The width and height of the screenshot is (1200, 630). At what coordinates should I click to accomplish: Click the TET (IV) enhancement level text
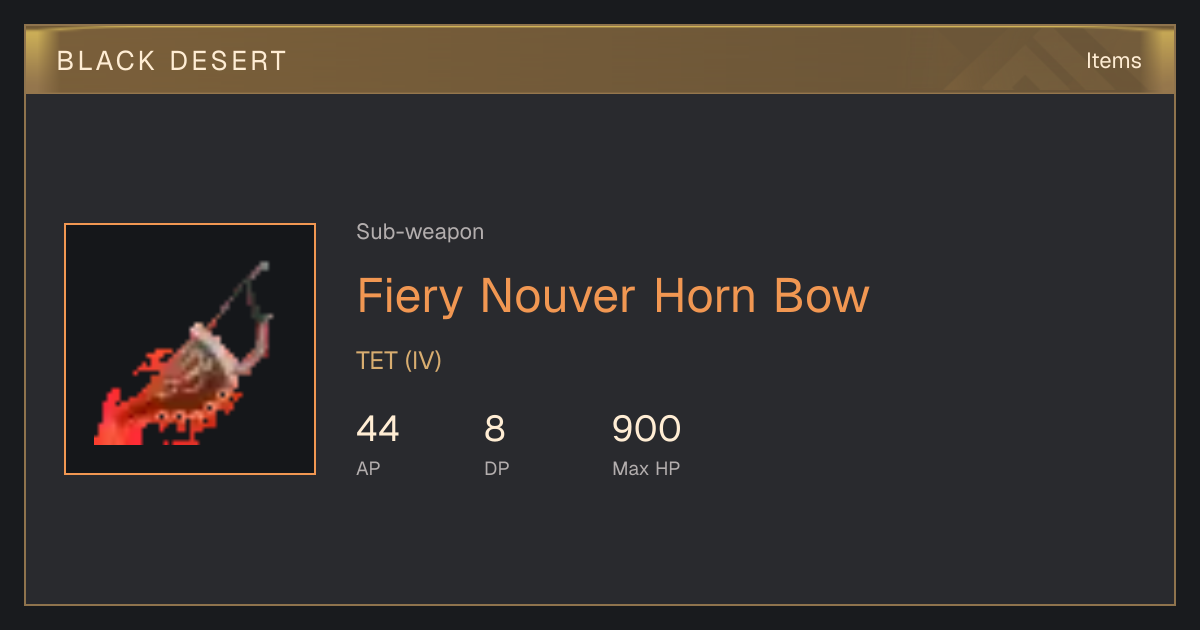coord(399,360)
